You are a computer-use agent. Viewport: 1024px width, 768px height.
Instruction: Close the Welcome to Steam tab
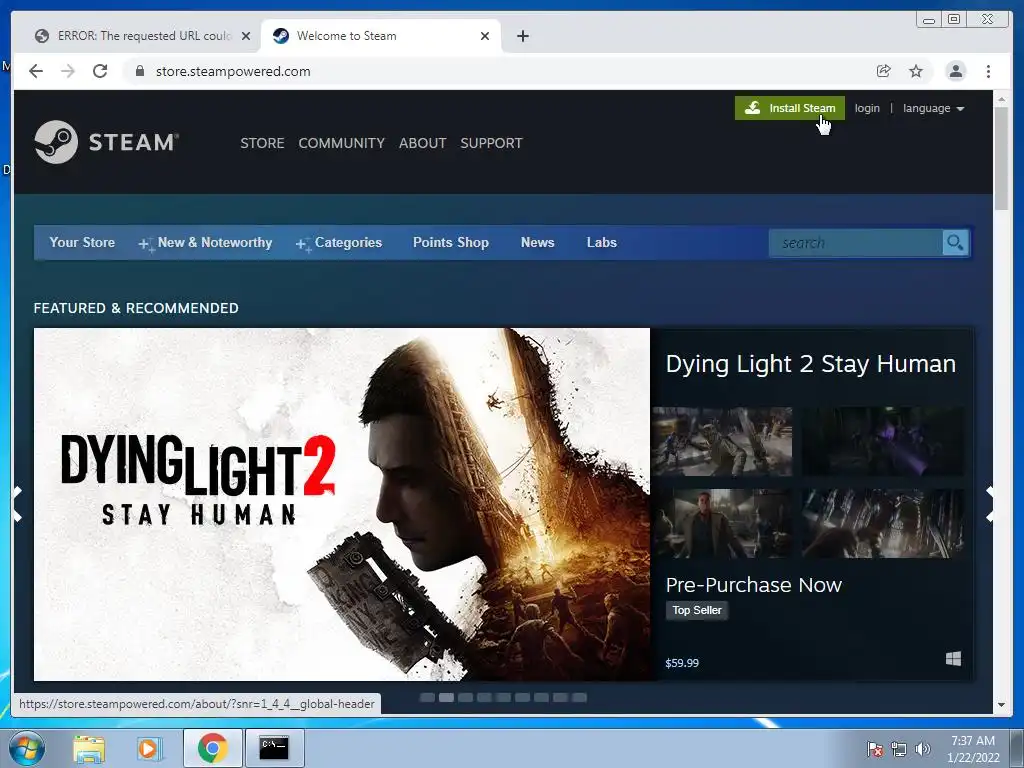click(x=485, y=36)
